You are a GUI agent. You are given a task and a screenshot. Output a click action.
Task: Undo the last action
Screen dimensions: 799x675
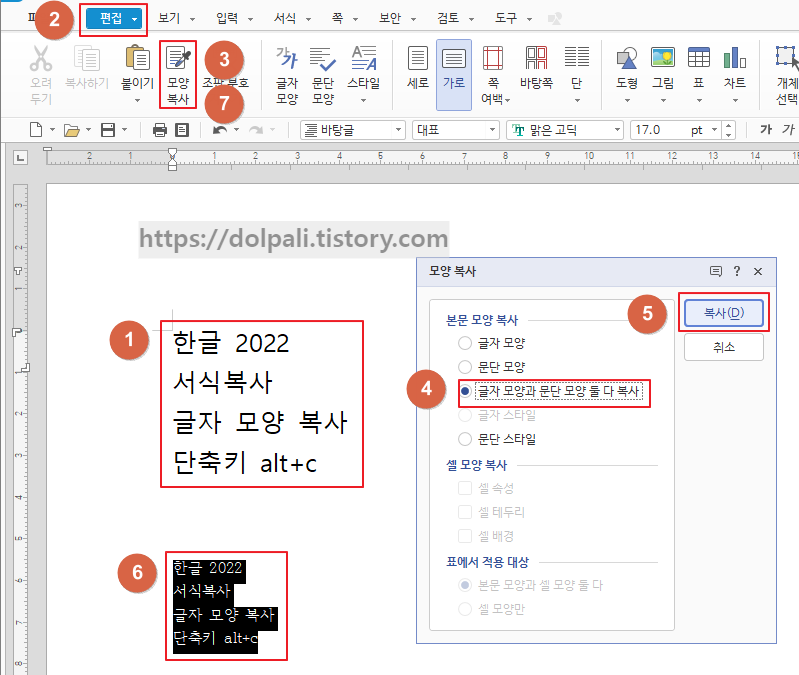pos(220,130)
